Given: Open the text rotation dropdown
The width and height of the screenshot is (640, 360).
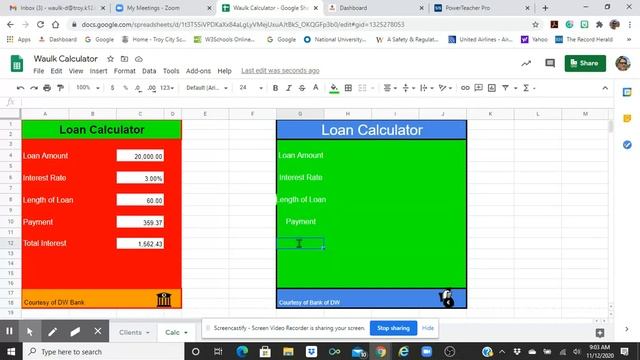Looking at the screenshot, I should pyautogui.click(x=445, y=88).
